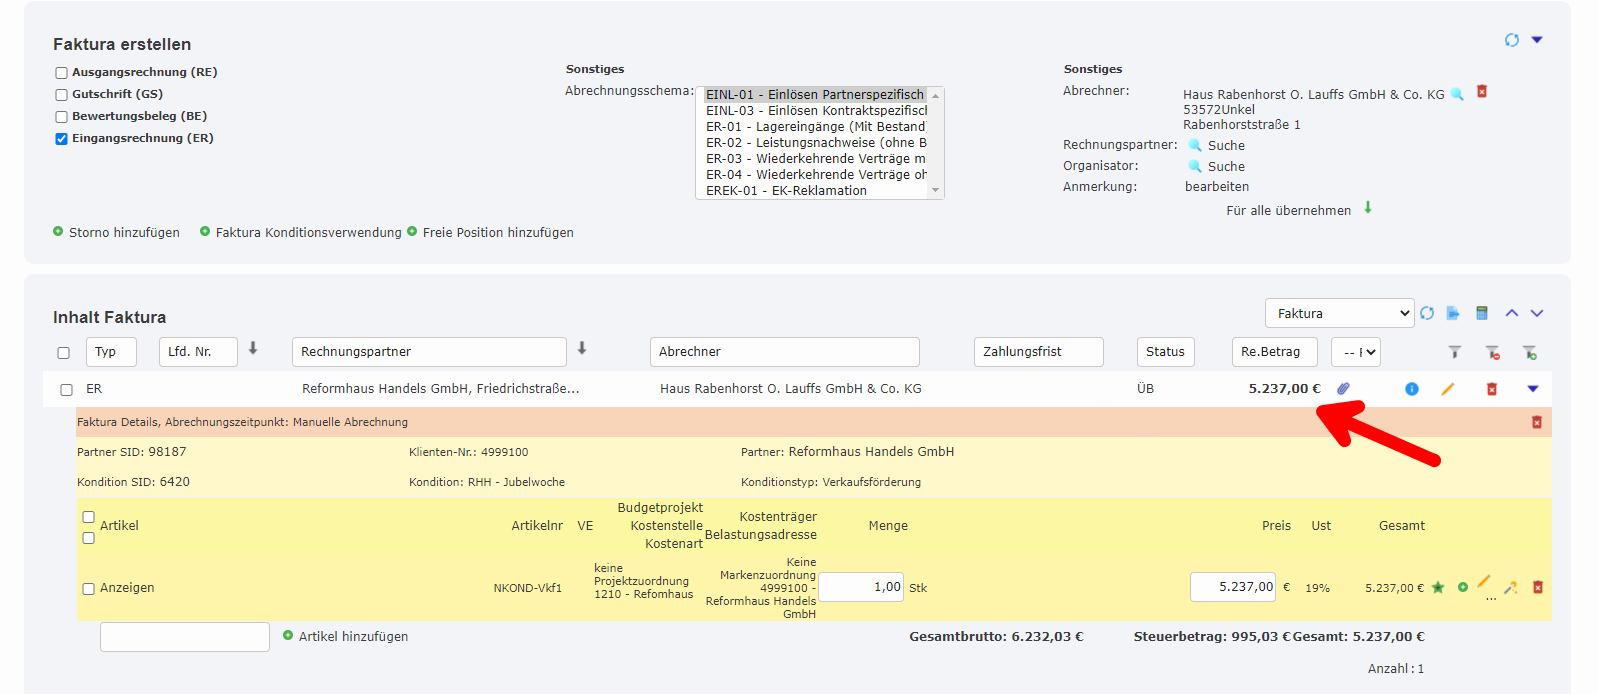The height and width of the screenshot is (694, 1598).
Task: Click the funnel icon with green plus
Action: point(1529,352)
